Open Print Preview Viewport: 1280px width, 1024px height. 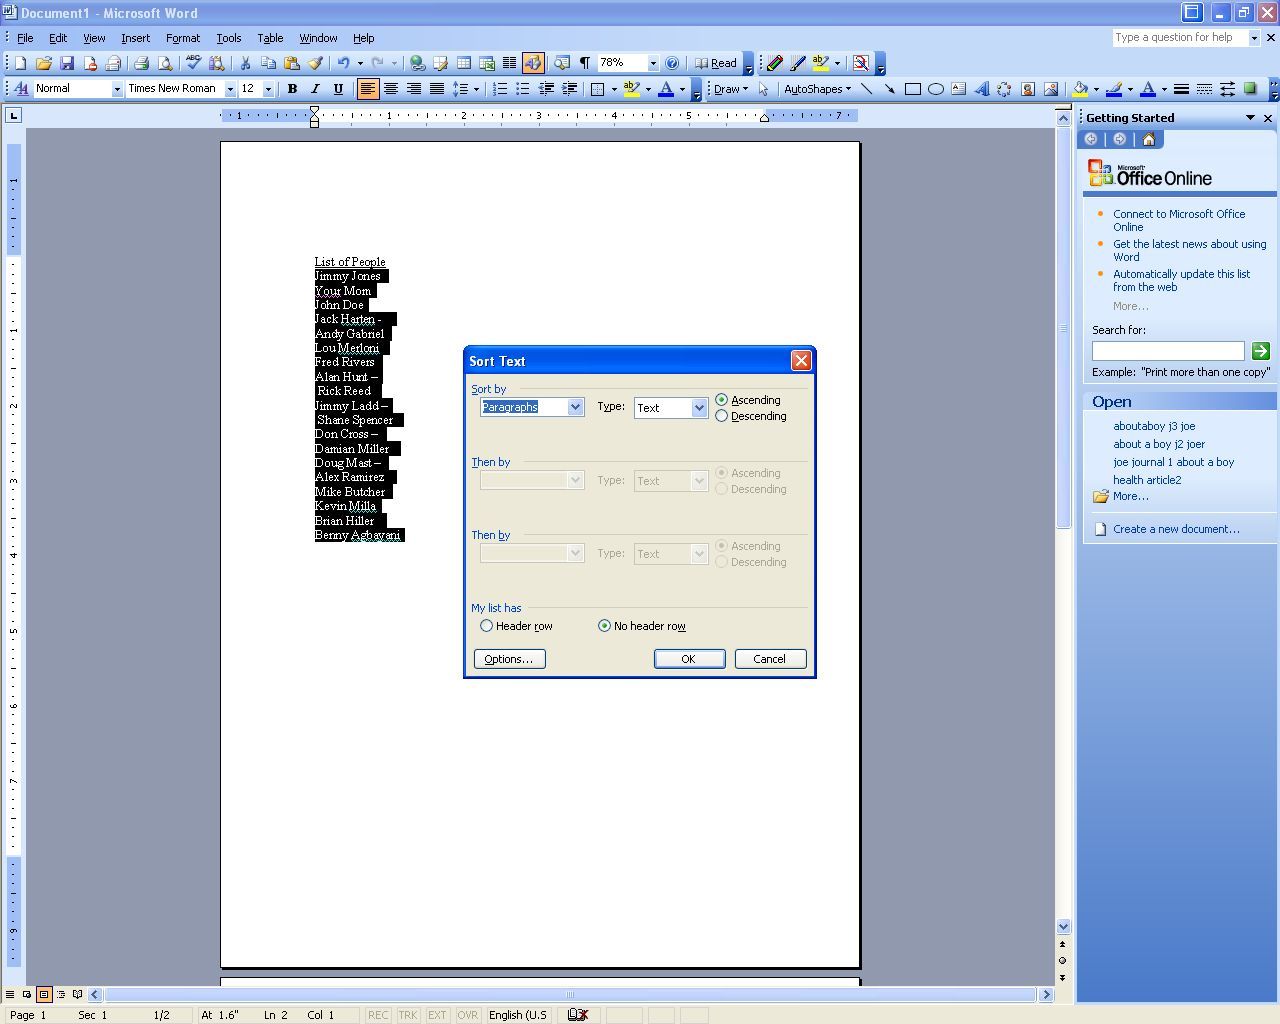point(165,63)
